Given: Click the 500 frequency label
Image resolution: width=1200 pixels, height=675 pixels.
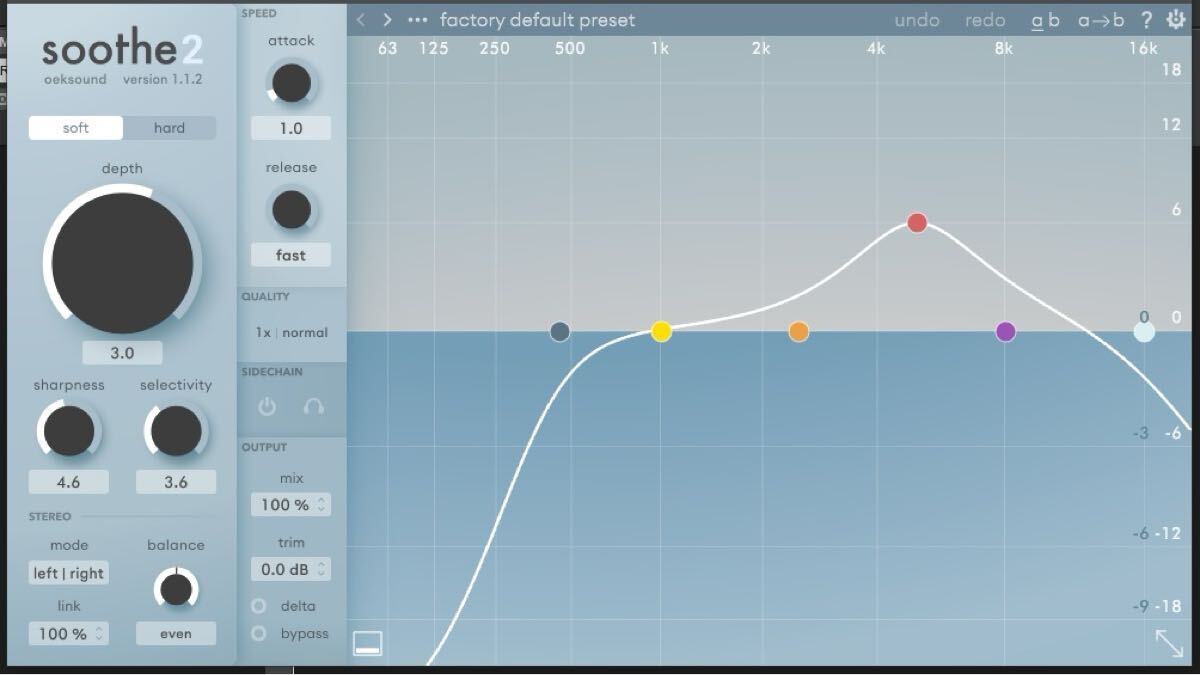Looking at the screenshot, I should [x=570, y=48].
